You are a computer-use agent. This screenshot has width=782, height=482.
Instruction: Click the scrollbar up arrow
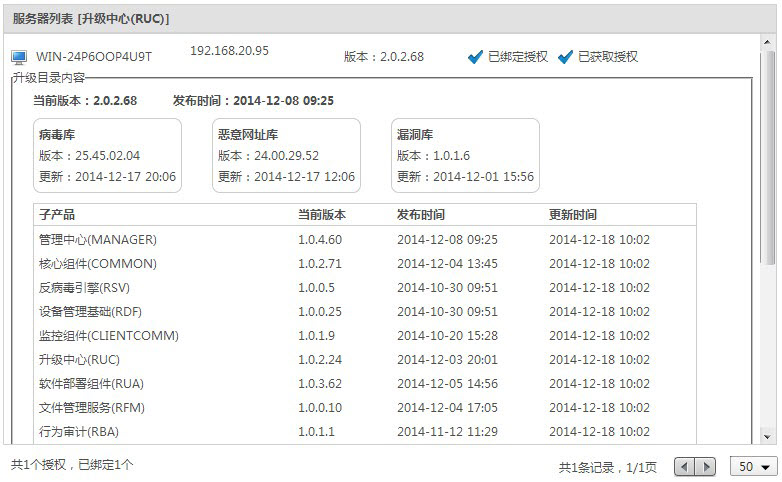769,44
